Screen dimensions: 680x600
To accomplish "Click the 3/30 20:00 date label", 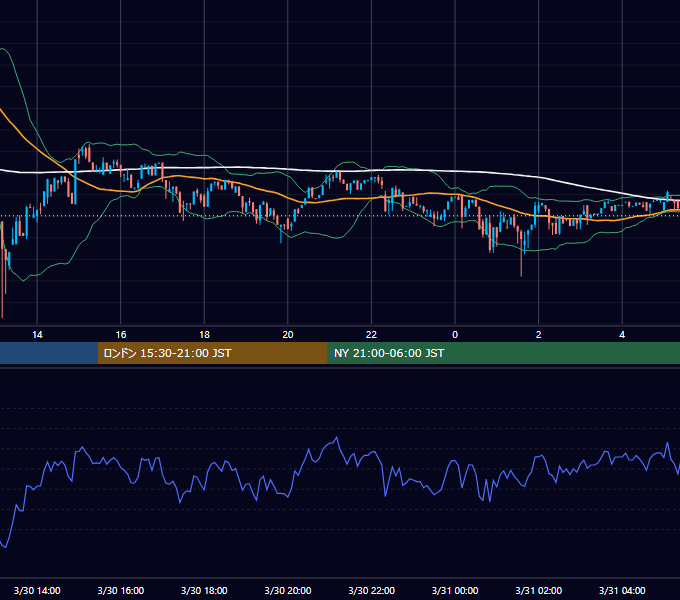I will pyautogui.click(x=288, y=590).
